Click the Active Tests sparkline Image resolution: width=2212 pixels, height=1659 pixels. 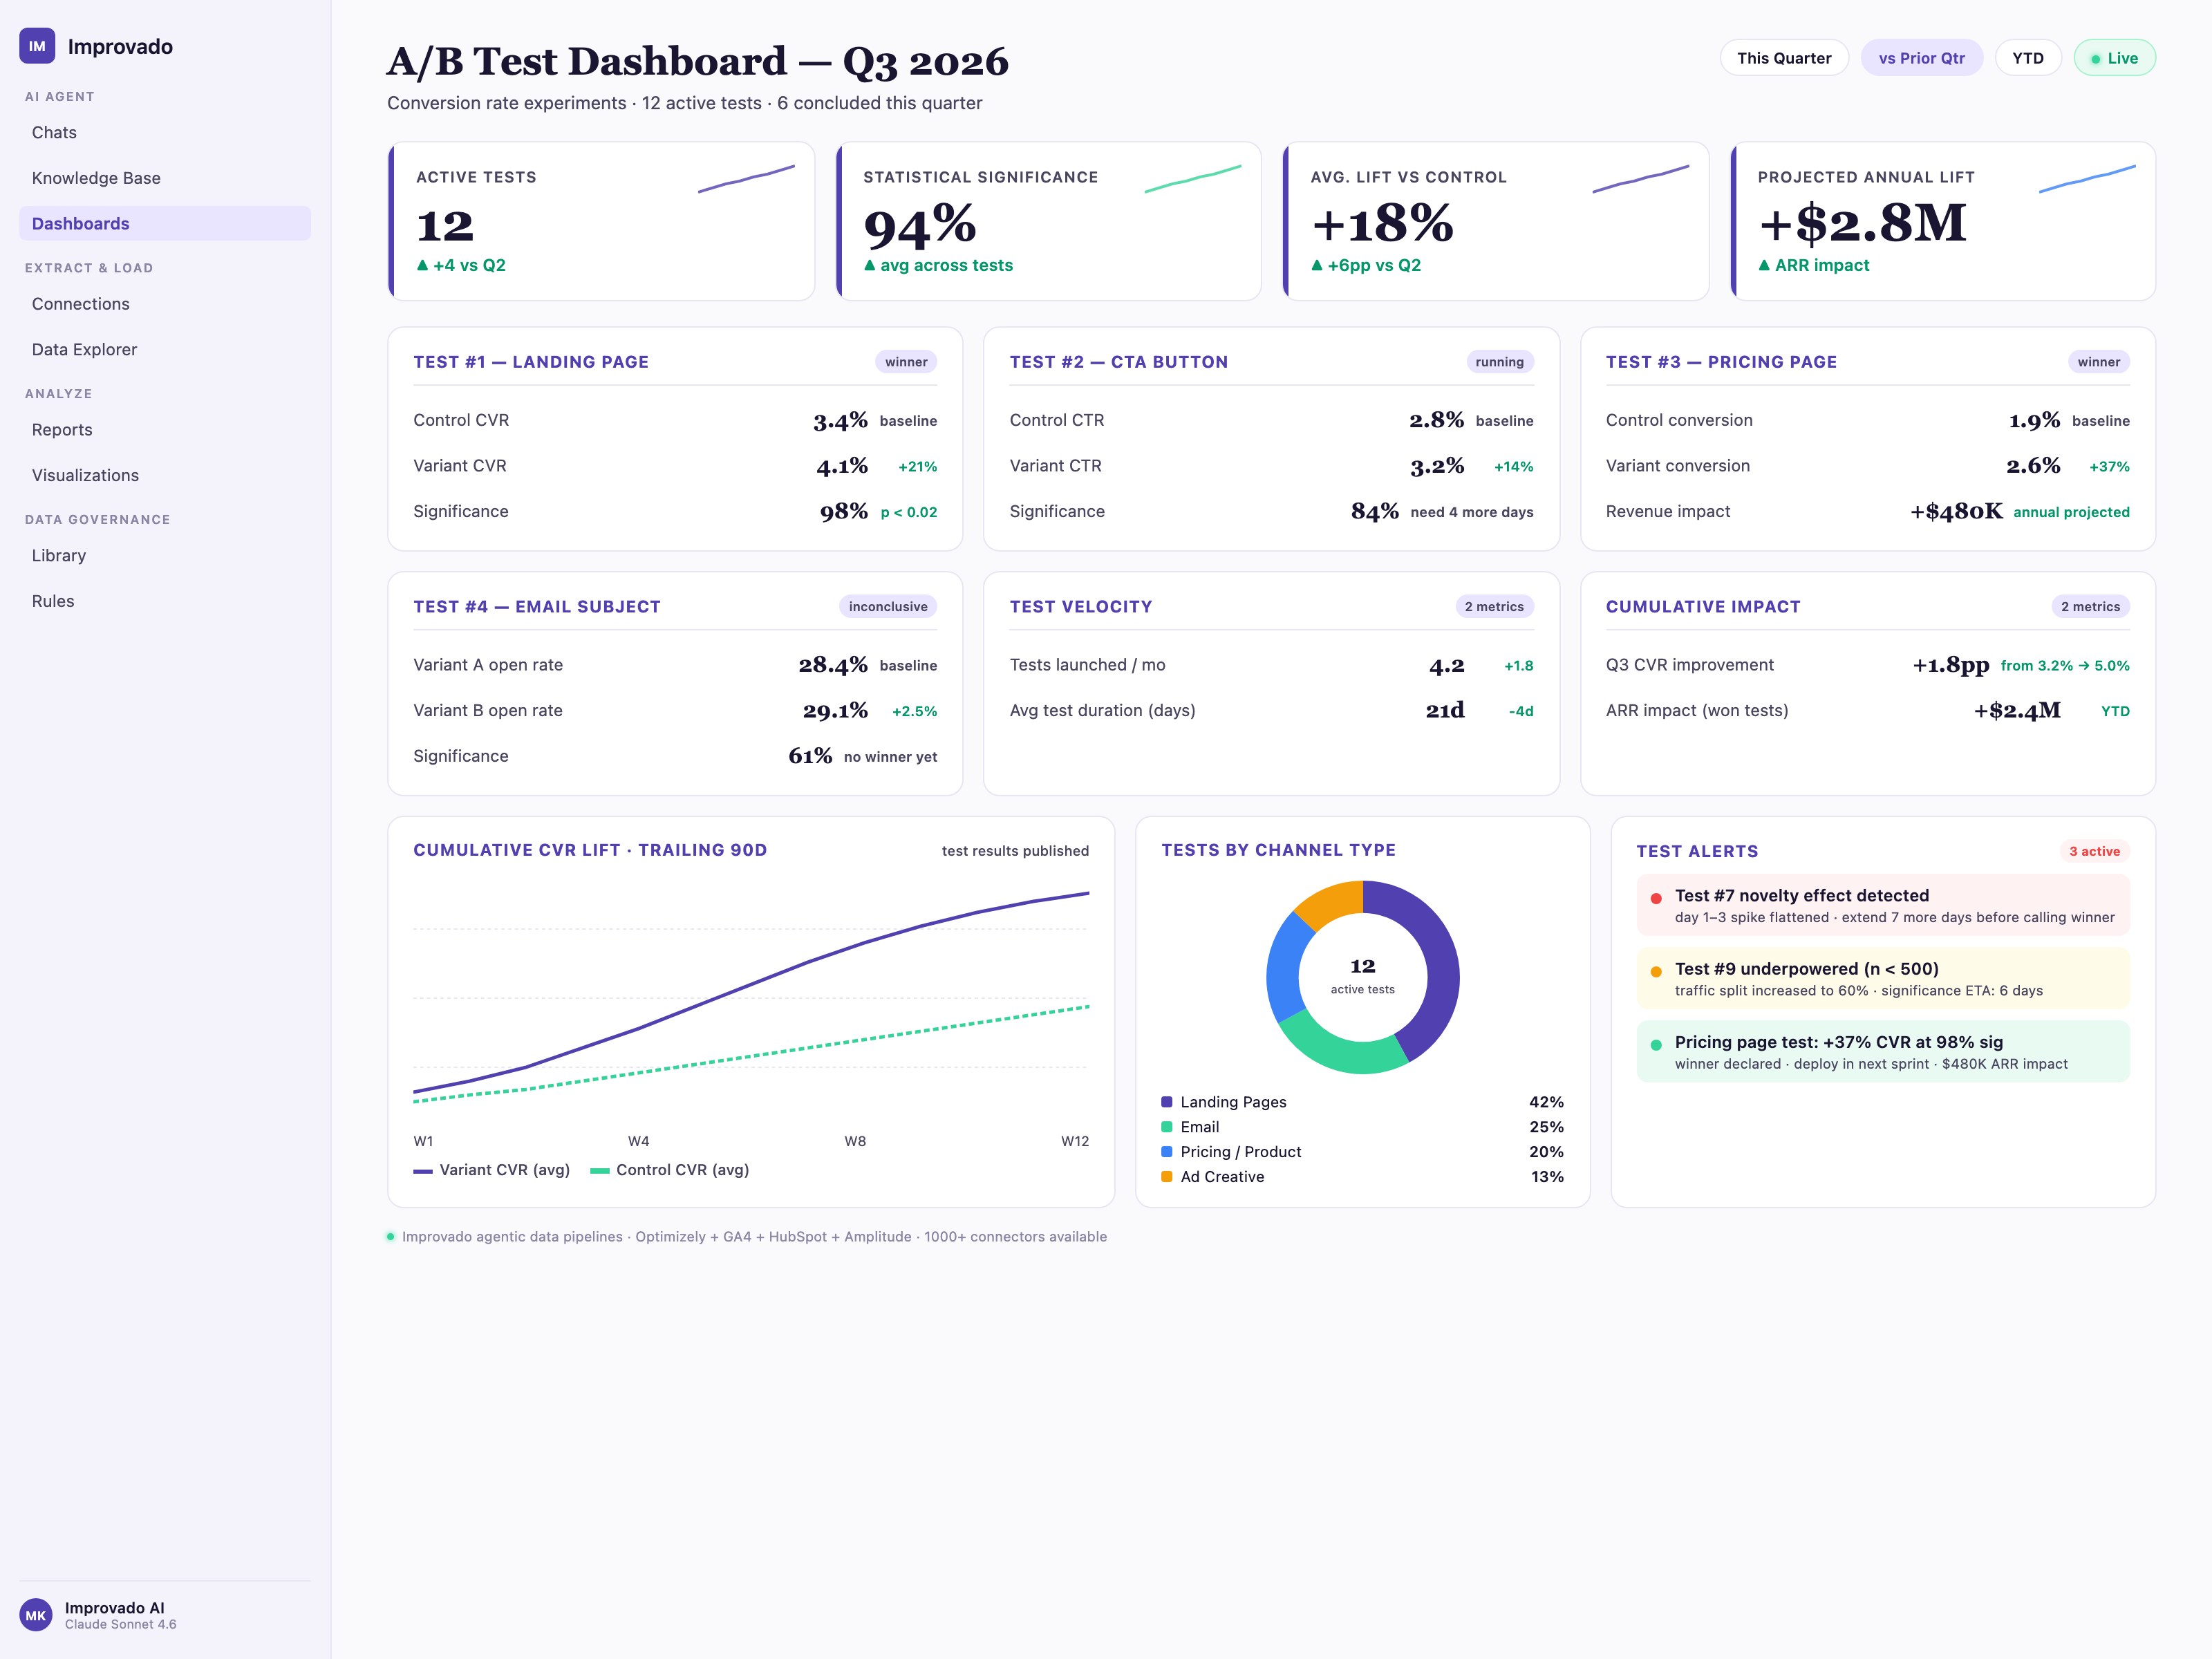[746, 179]
